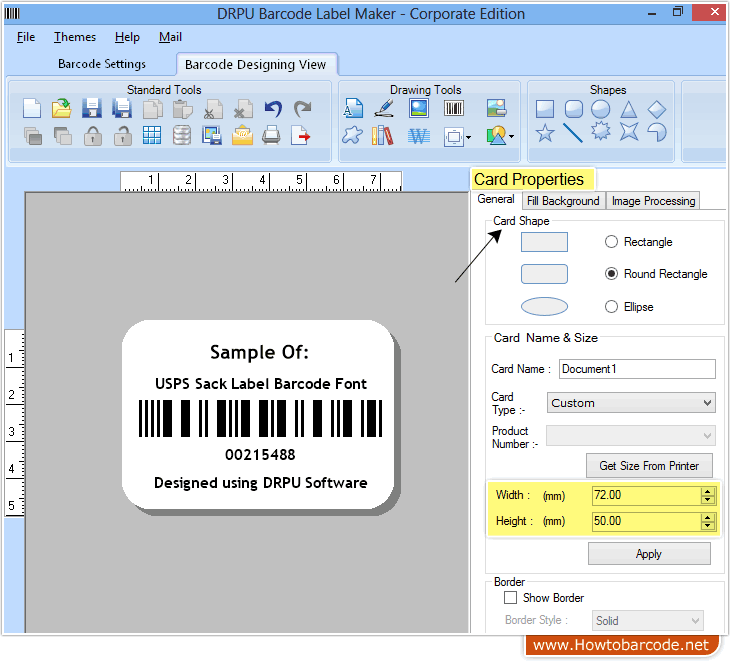Select the diagonal line shape tool

point(573,133)
